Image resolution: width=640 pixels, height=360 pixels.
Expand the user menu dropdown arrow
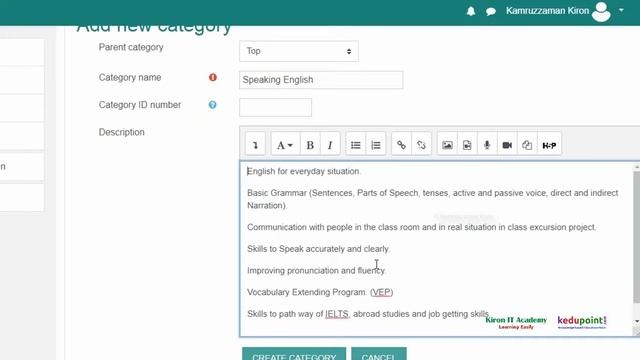pos(621,10)
